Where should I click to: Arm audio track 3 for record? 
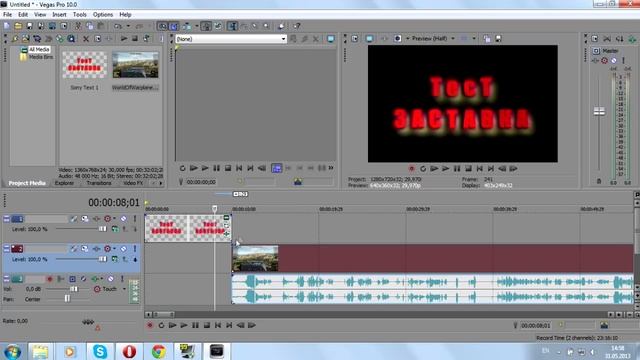pyautogui.click(x=50, y=279)
